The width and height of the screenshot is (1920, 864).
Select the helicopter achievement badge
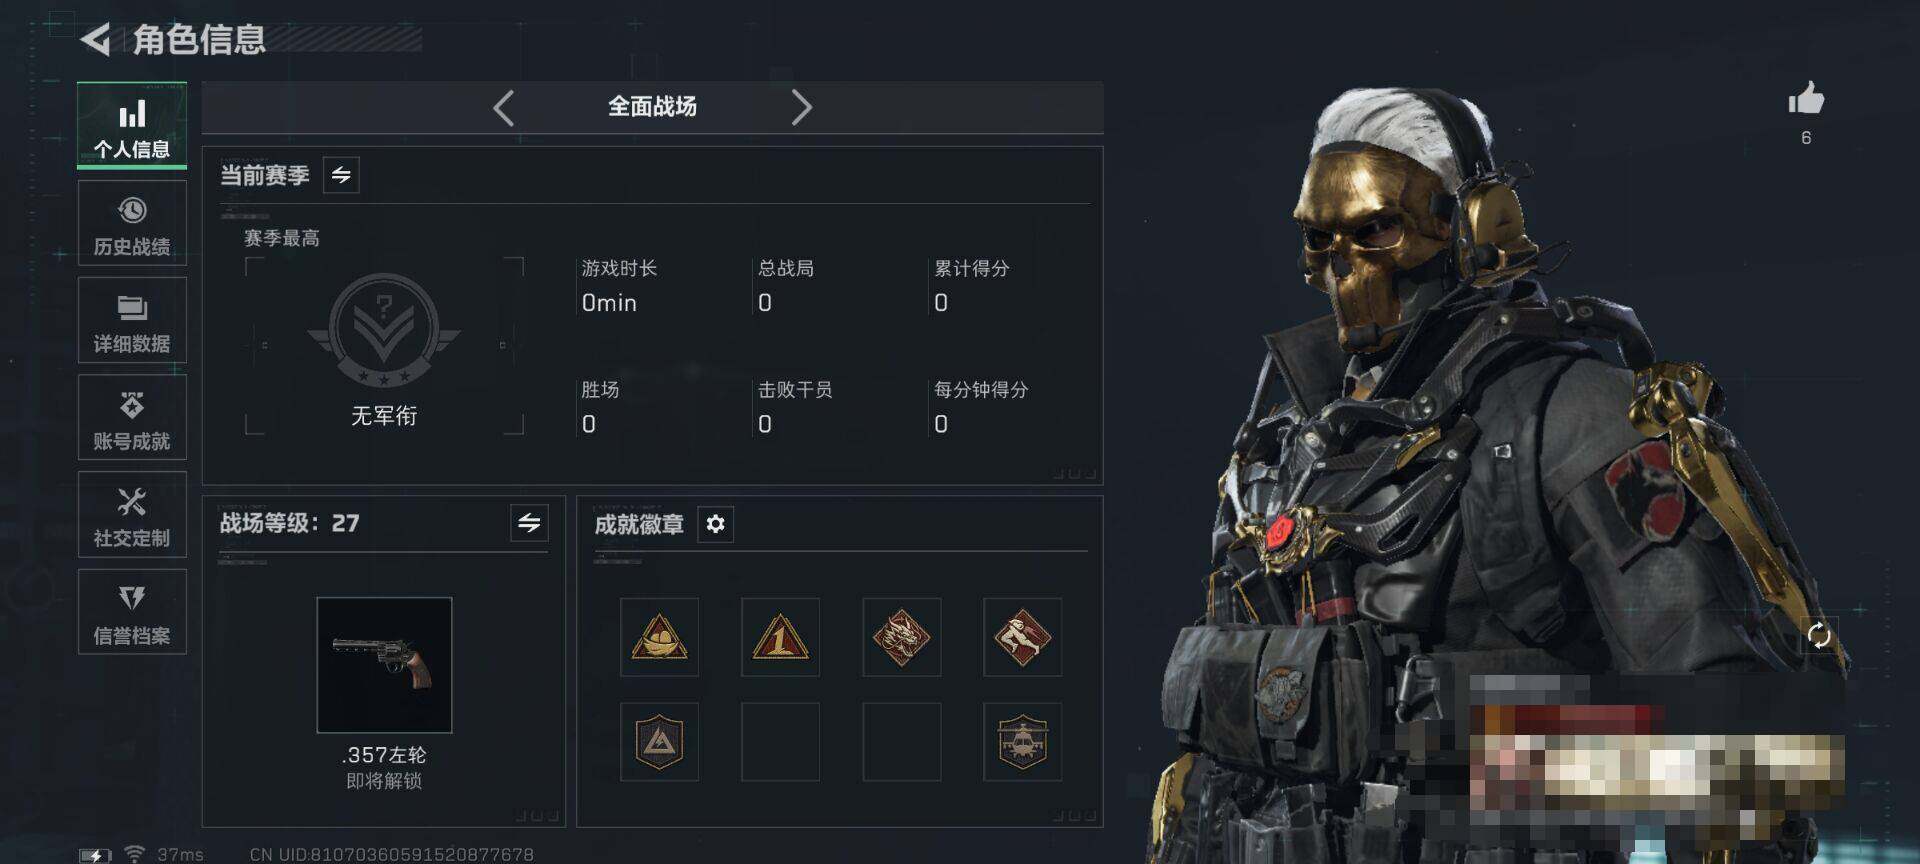[1022, 741]
